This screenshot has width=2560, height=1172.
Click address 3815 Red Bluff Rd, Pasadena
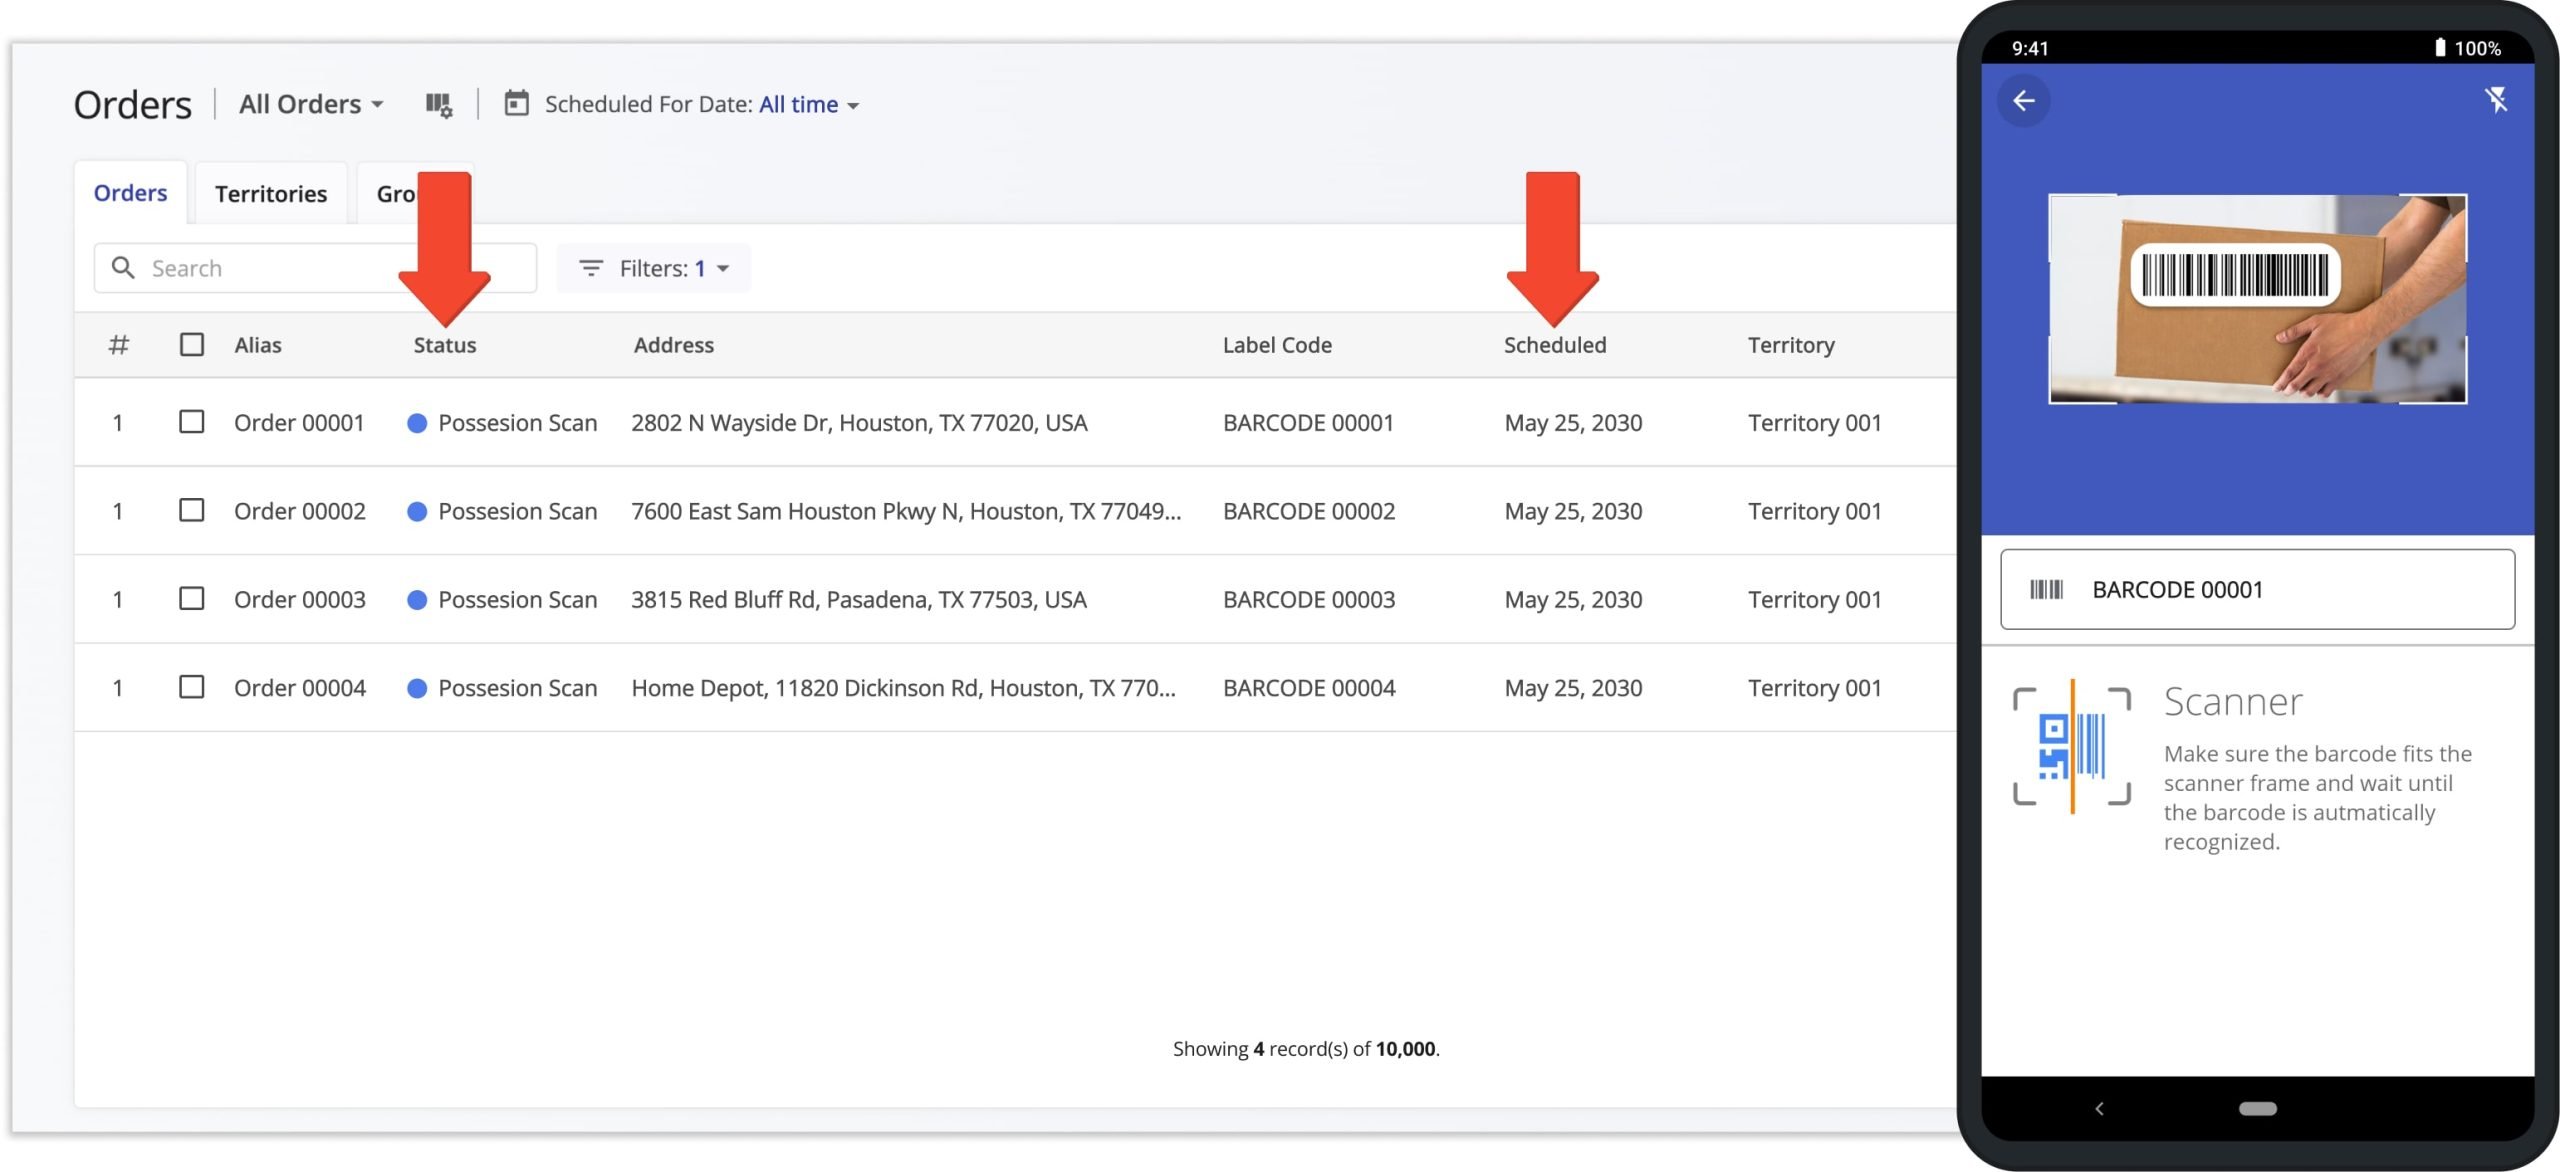[858, 599]
